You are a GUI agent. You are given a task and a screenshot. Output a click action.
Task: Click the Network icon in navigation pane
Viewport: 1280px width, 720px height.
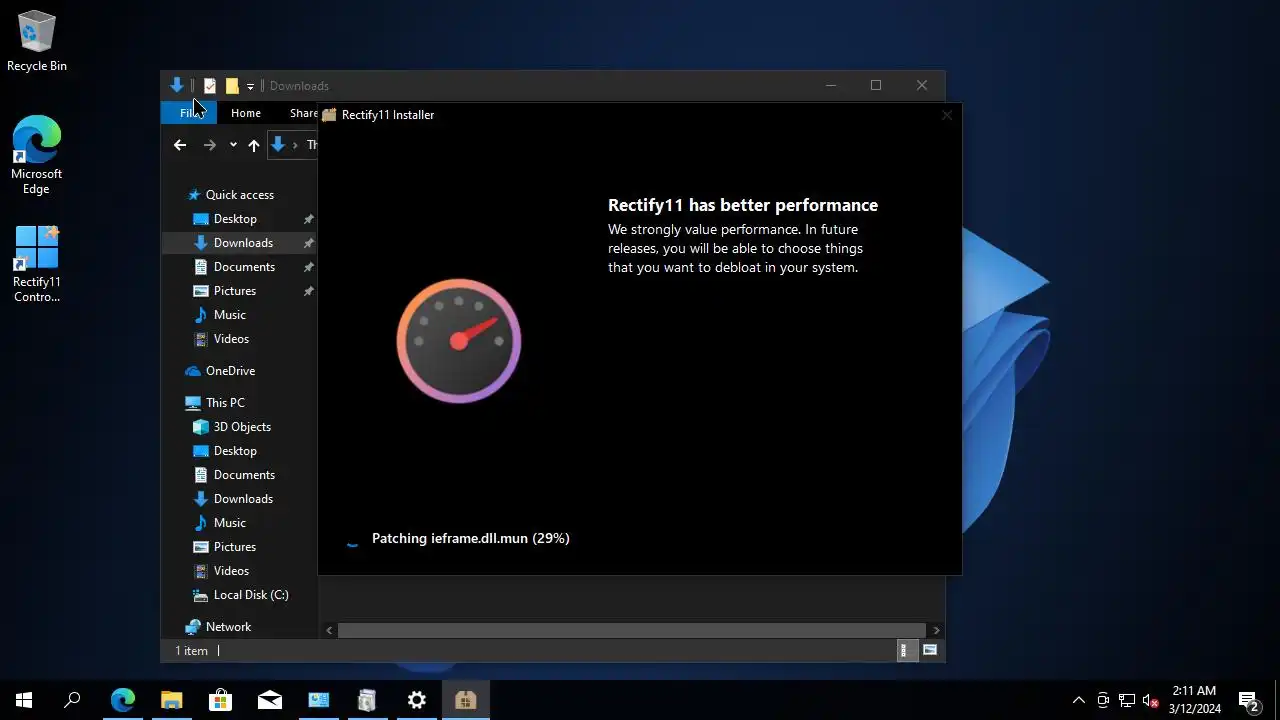tap(193, 627)
